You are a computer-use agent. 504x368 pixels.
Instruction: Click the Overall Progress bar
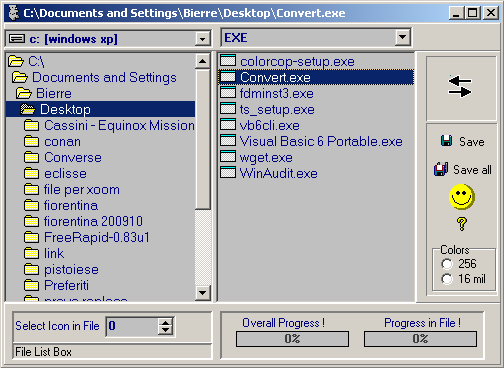coord(292,339)
